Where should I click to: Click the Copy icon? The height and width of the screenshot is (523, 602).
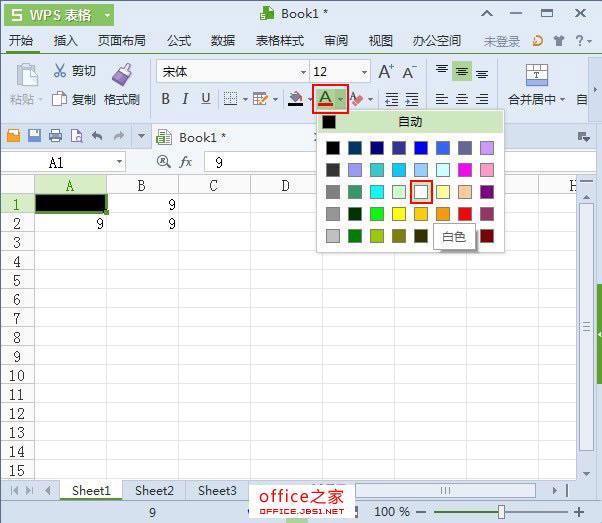point(59,99)
